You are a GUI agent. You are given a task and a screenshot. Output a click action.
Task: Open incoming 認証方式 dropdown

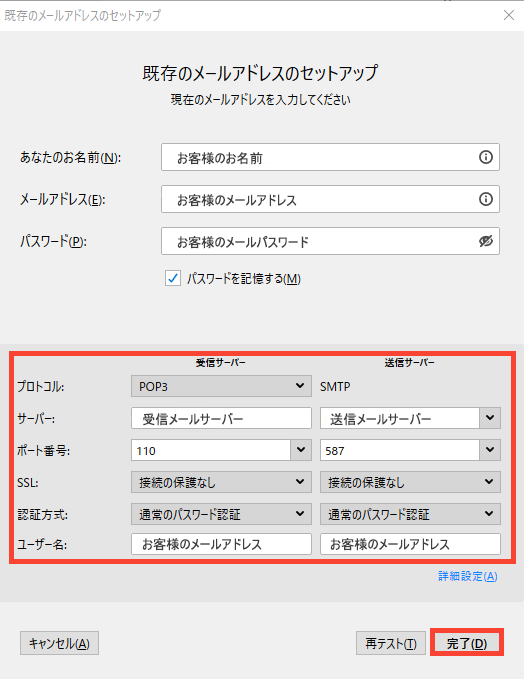point(221,514)
